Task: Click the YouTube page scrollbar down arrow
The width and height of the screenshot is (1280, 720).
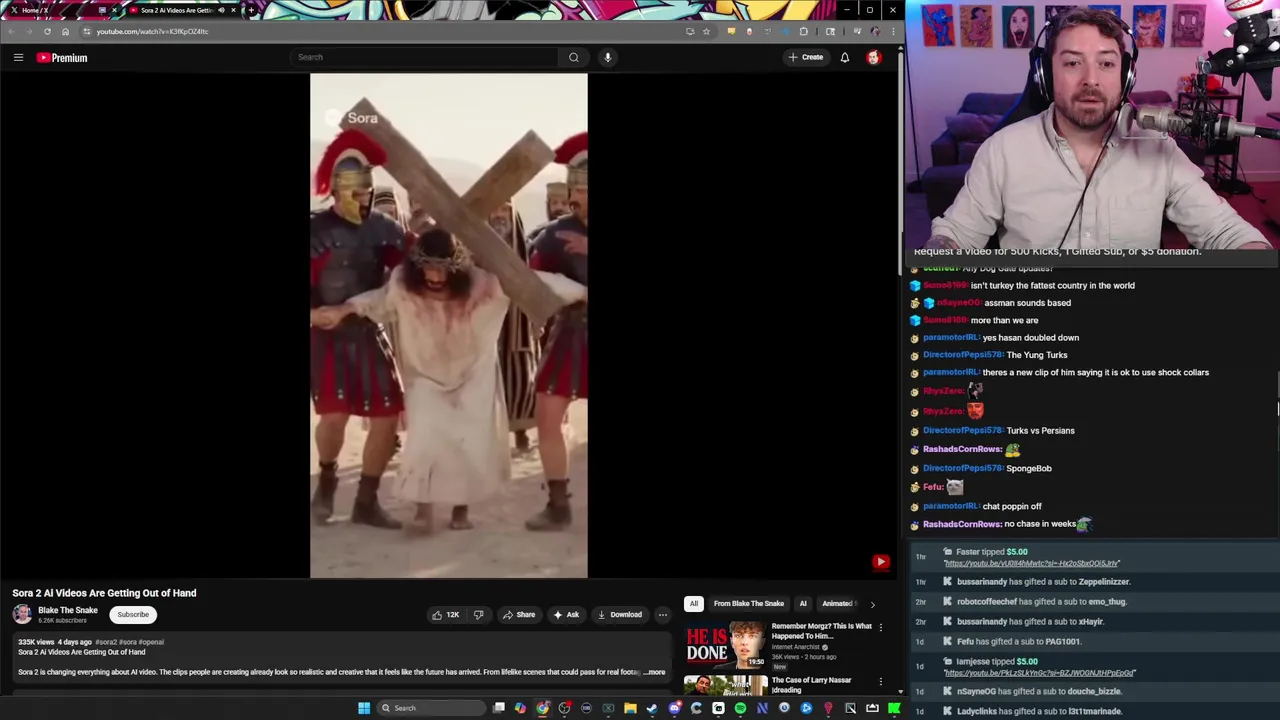Action: [x=900, y=691]
